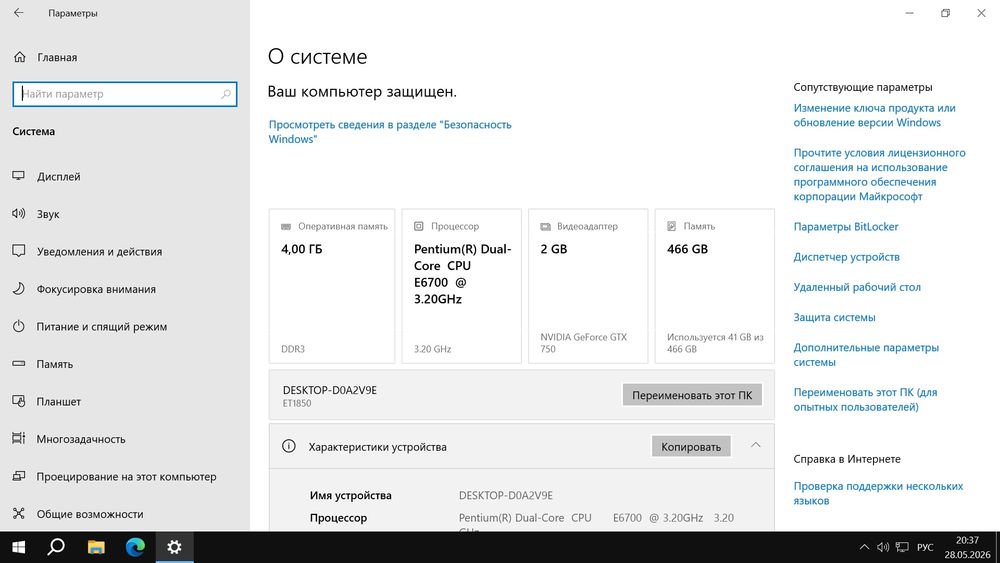Click the Память 466 GB storage card
This screenshot has width=1000, height=563.
(x=715, y=286)
